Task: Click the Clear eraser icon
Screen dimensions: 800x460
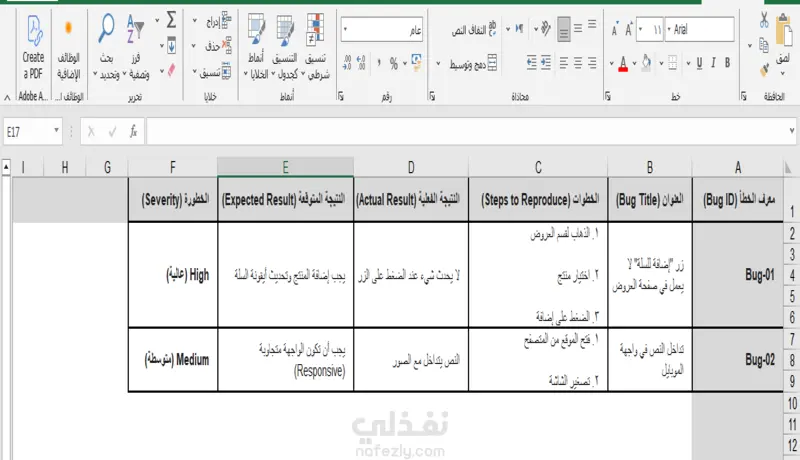Action: click(x=171, y=70)
